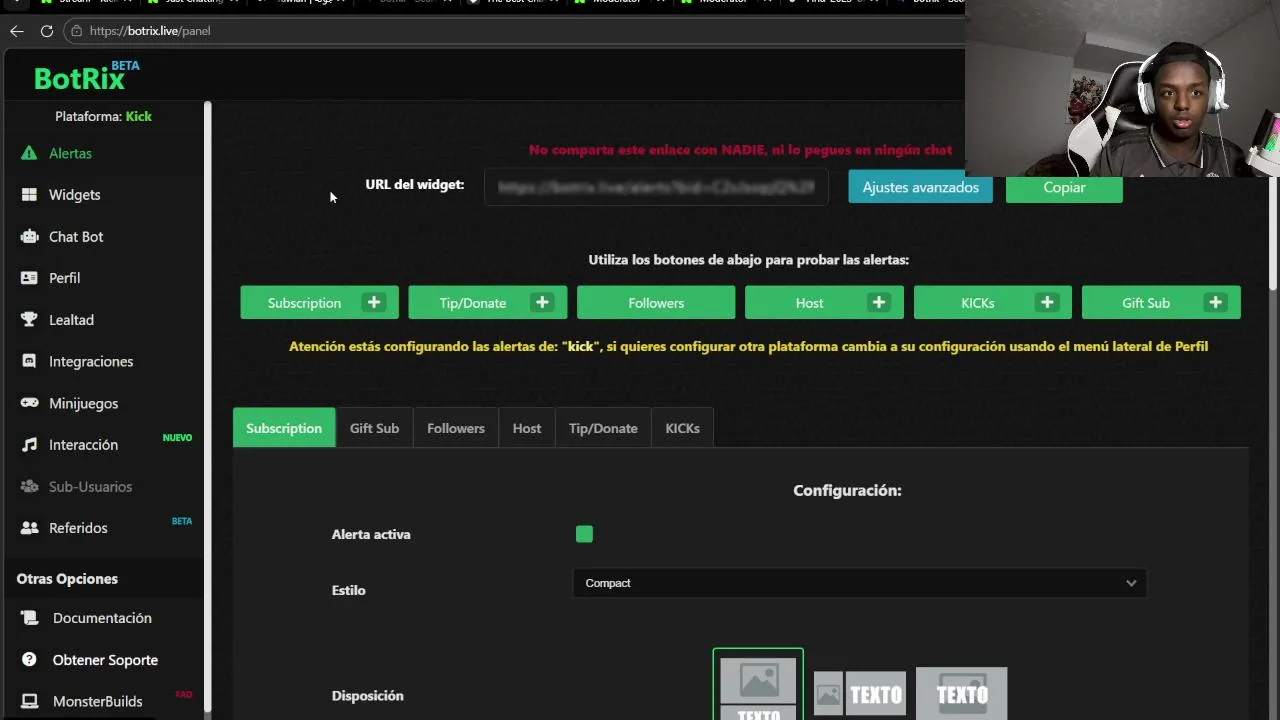Select image-beside-text layout thumbnail
Viewport: 1280px width, 720px height.
tap(860, 694)
